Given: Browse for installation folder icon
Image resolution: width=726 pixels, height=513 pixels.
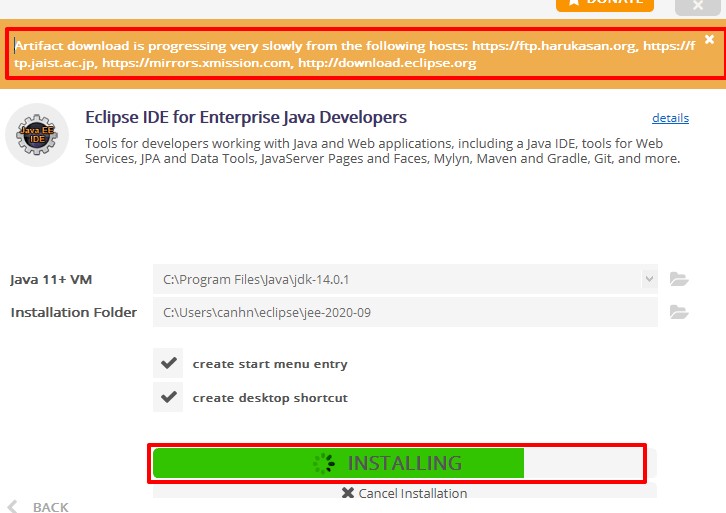Looking at the screenshot, I should point(679,313).
